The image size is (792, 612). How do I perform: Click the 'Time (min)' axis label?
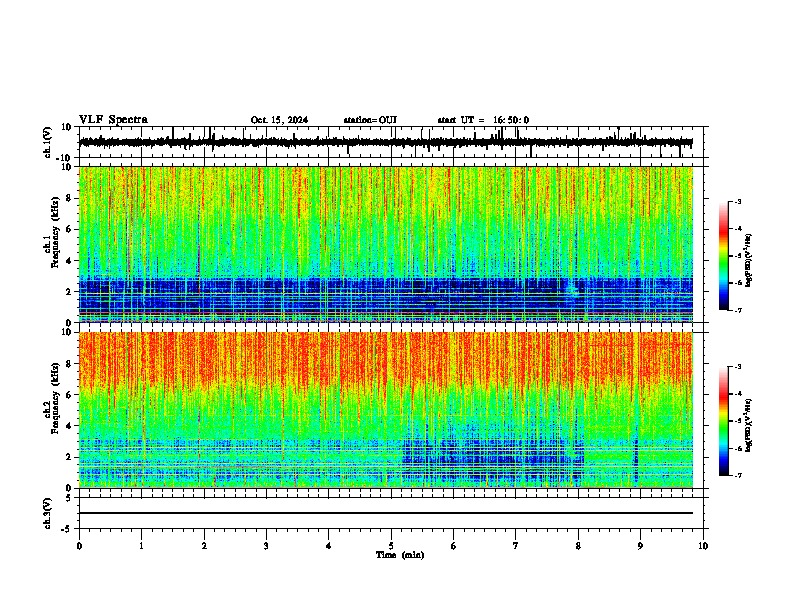pos(400,555)
